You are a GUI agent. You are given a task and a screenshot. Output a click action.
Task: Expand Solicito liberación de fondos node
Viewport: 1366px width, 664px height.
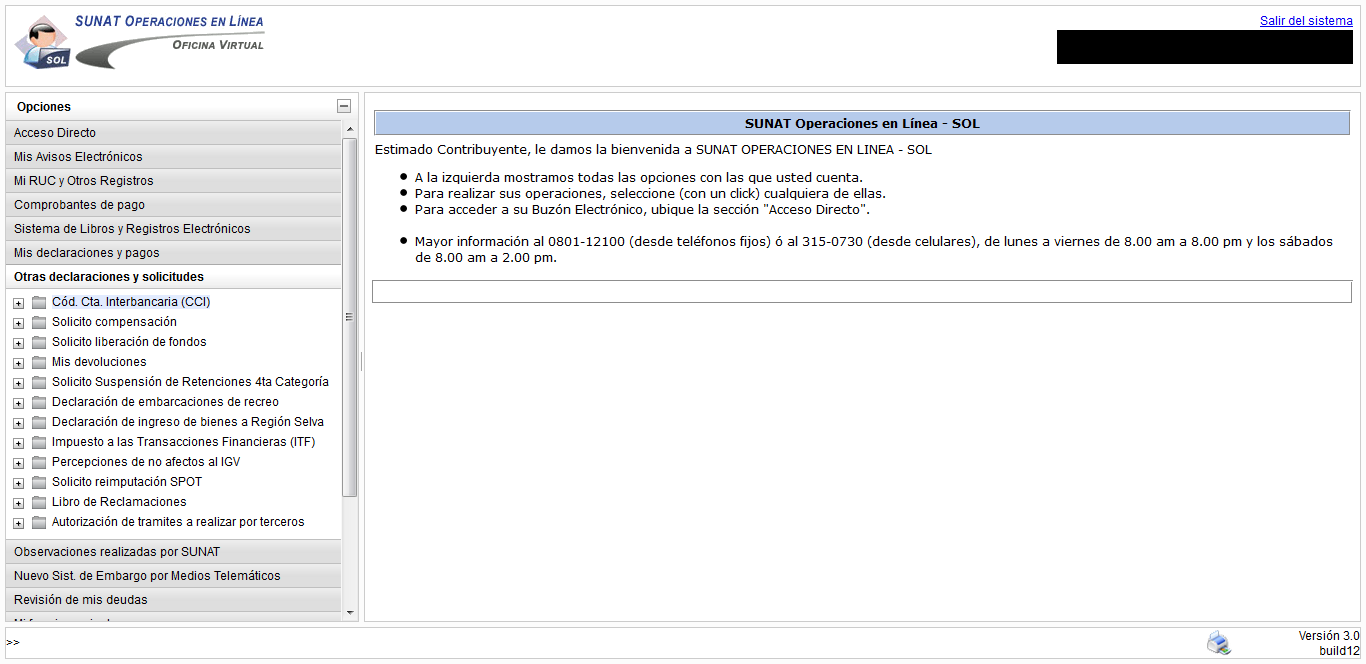point(18,343)
